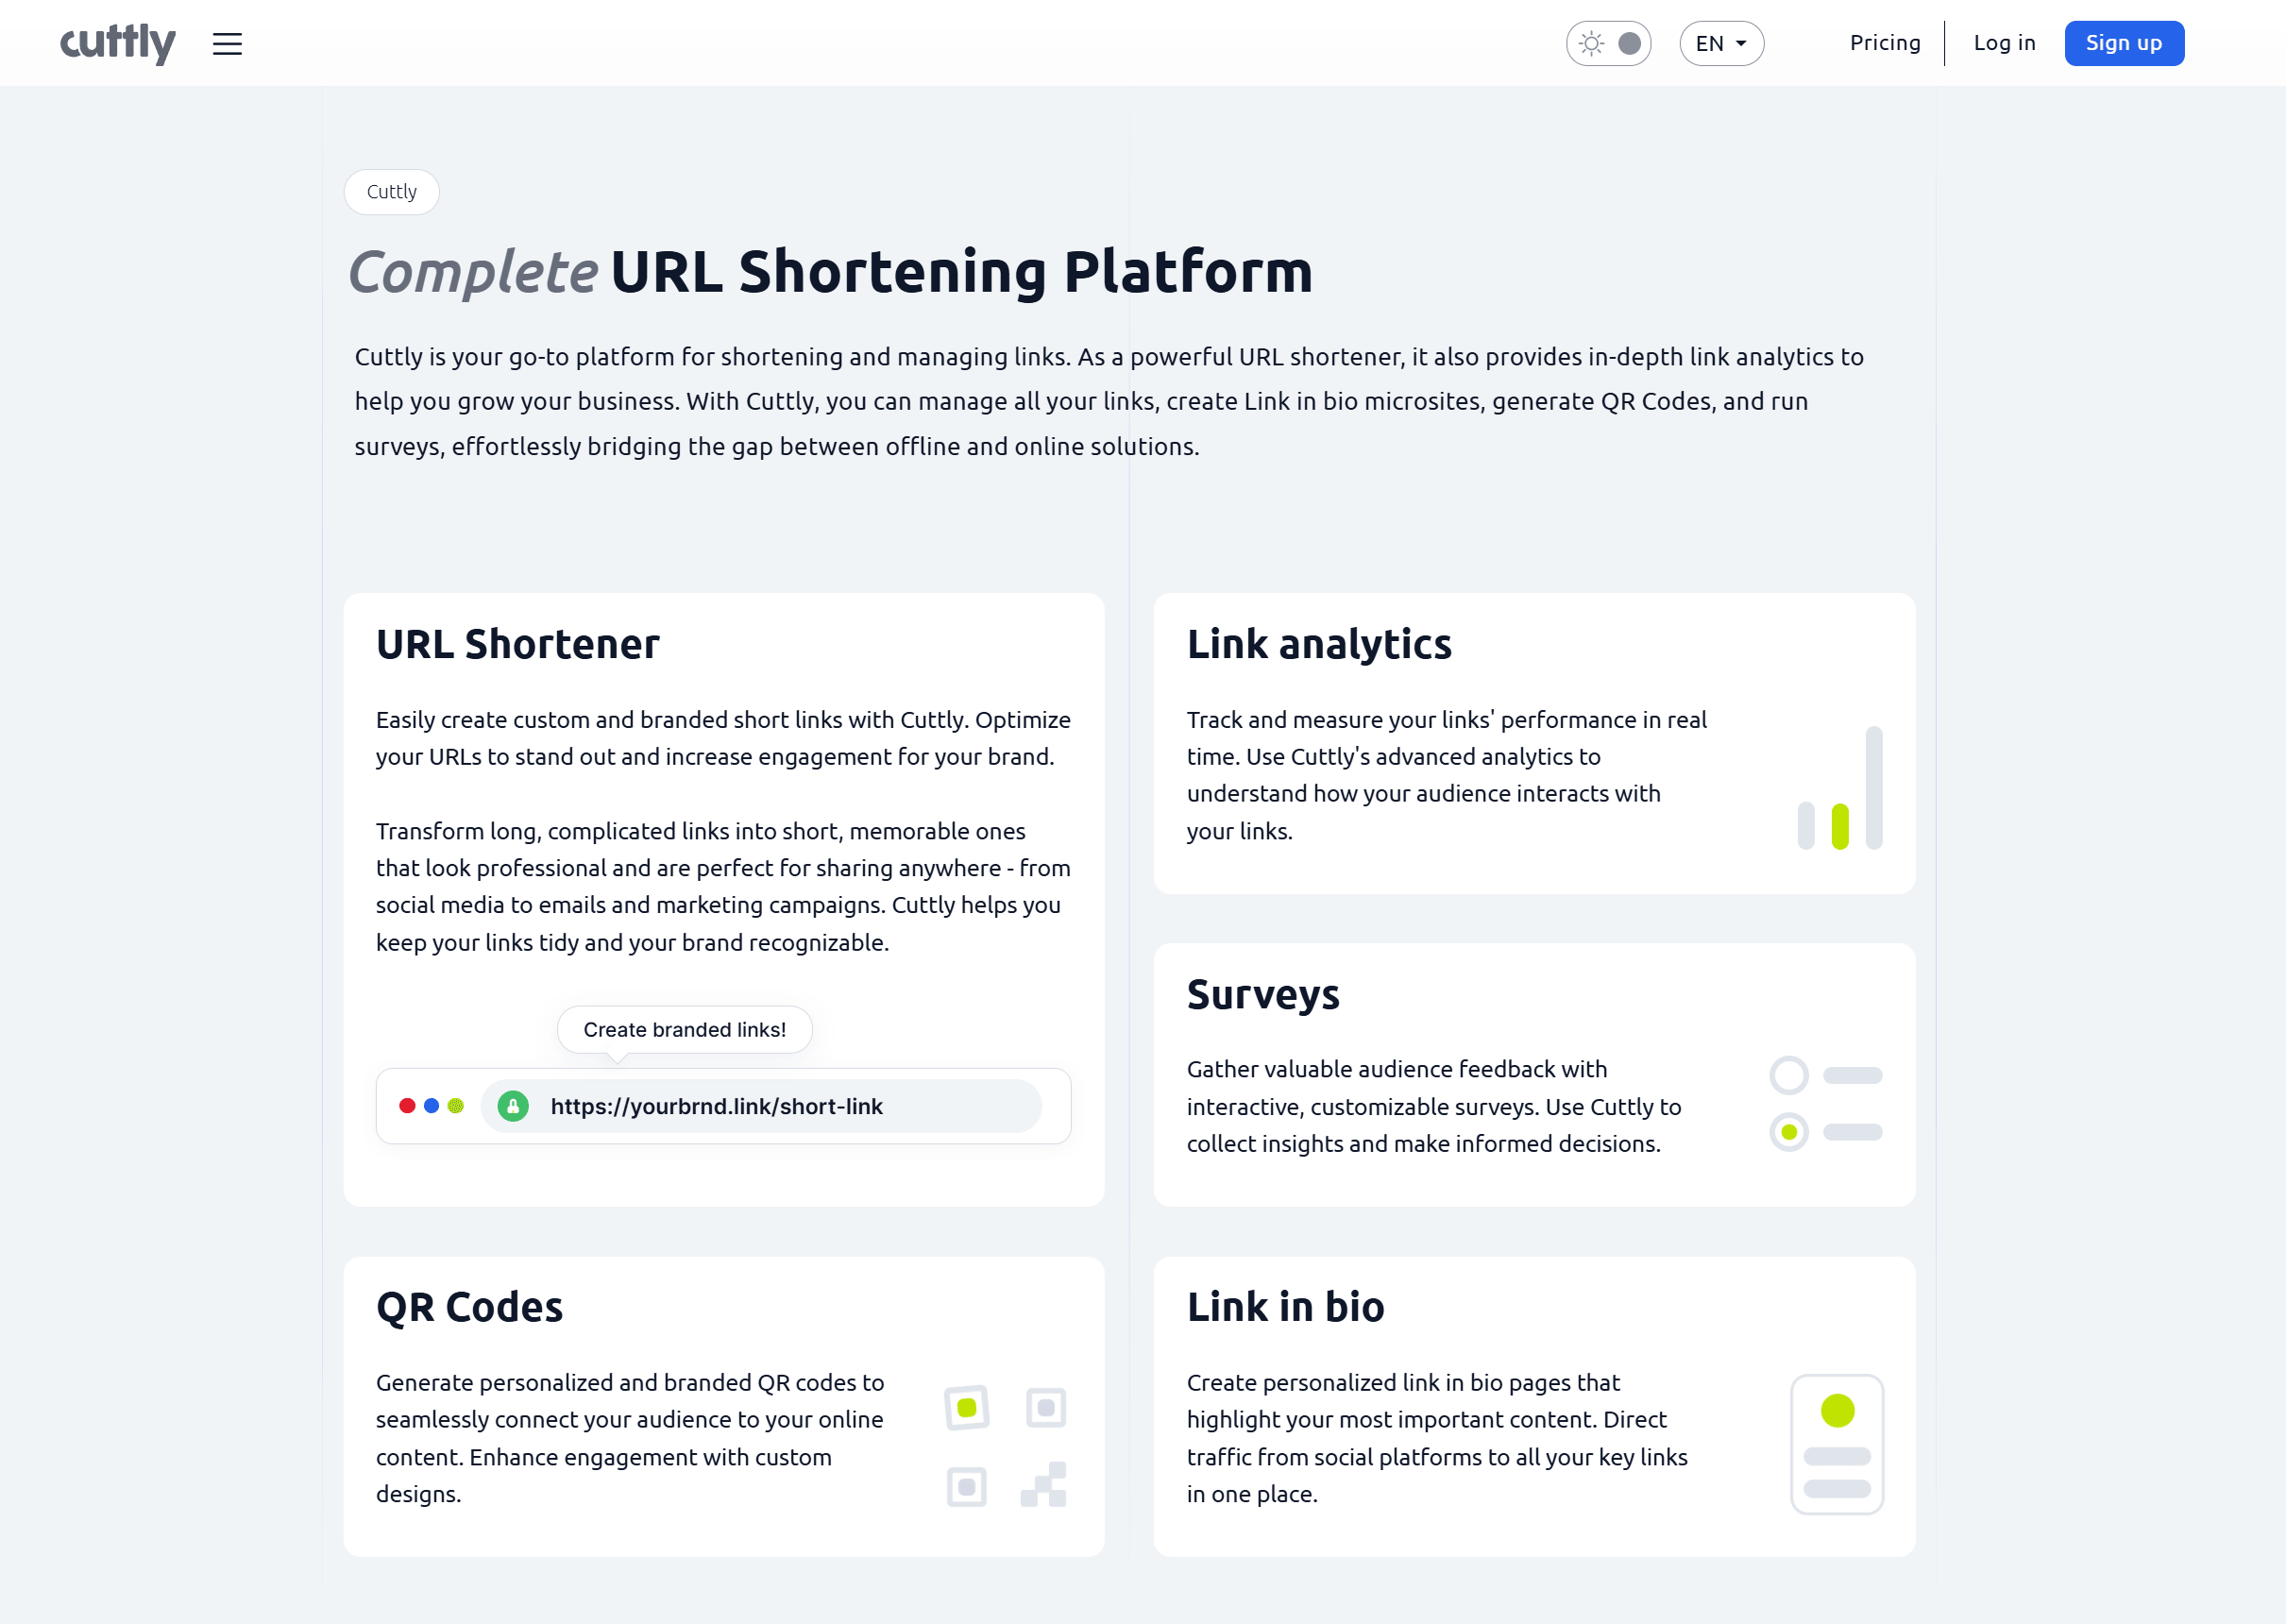The image size is (2286, 1624).
Task: Open the hamburger menu icon
Action: [x=227, y=44]
